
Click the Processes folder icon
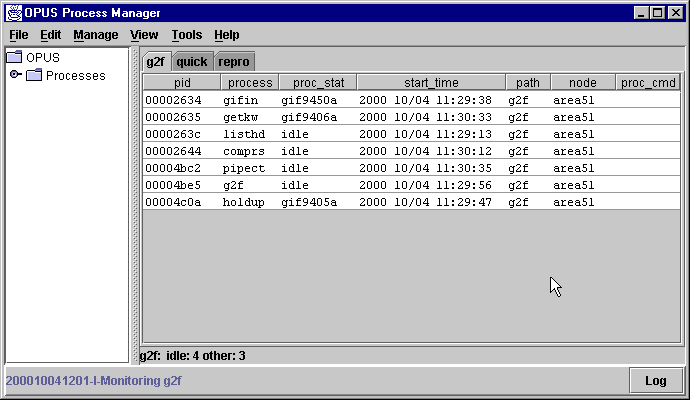point(34,76)
